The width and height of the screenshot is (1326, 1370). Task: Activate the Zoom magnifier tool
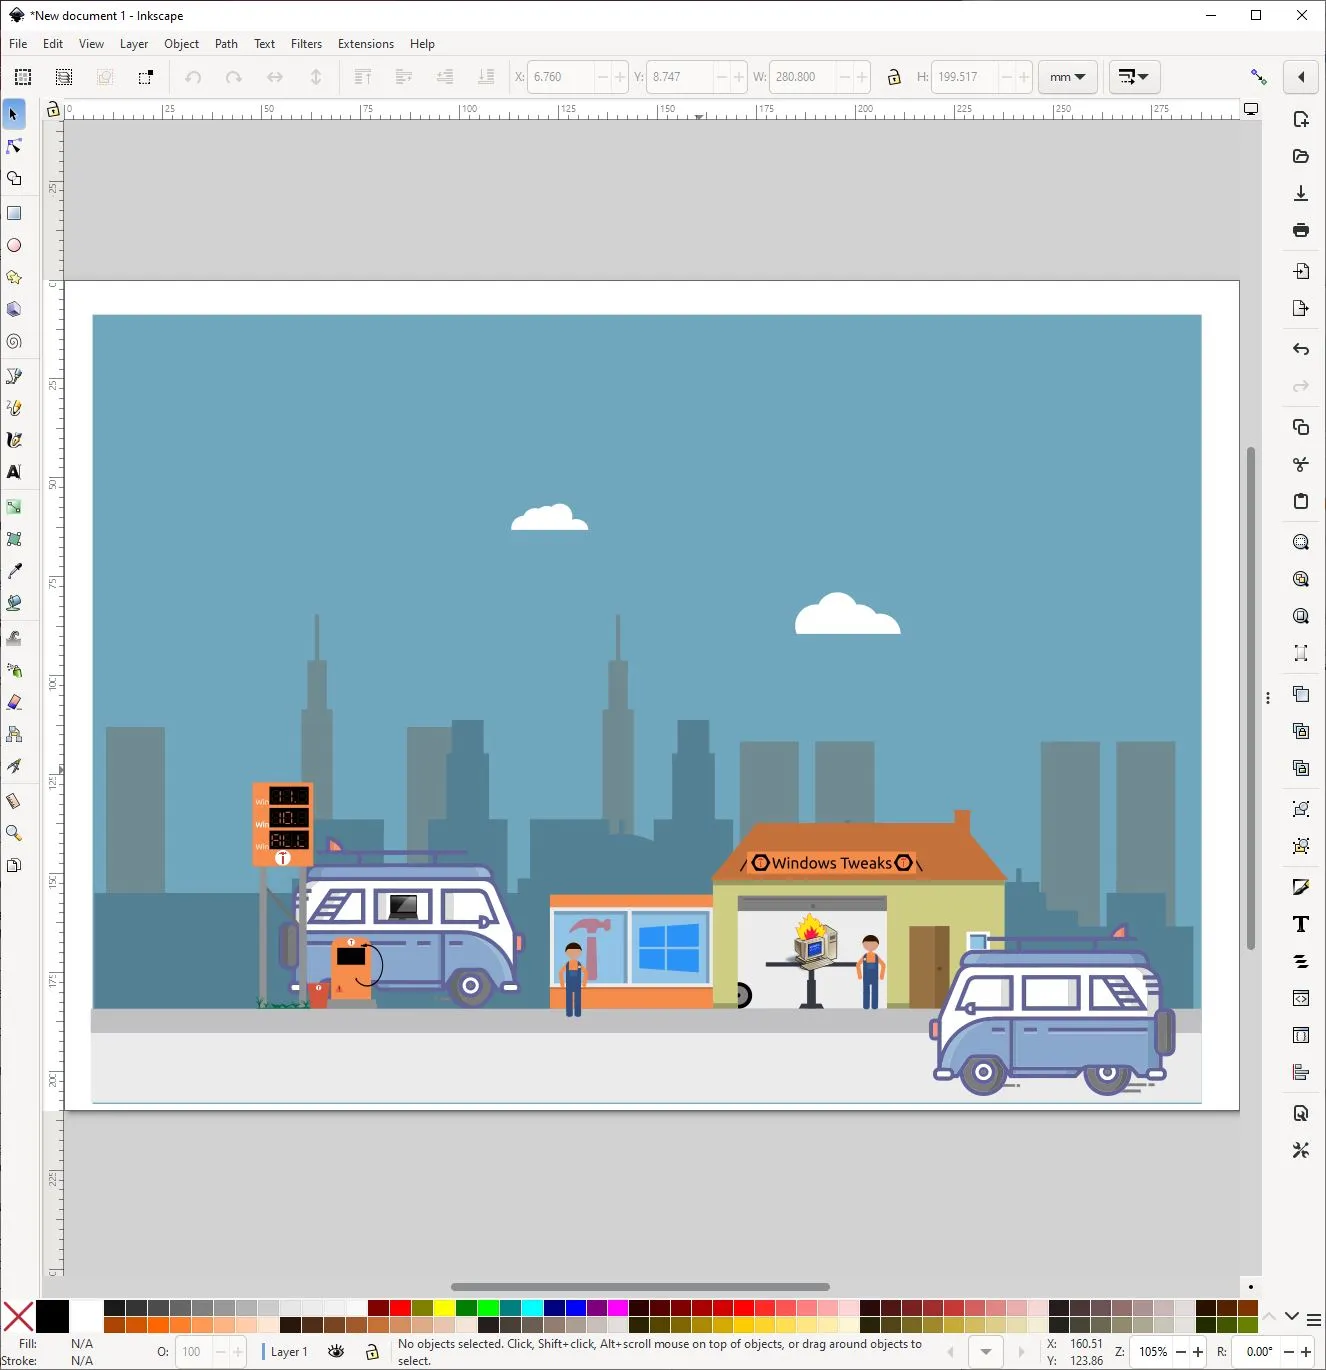(x=14, y=833)
